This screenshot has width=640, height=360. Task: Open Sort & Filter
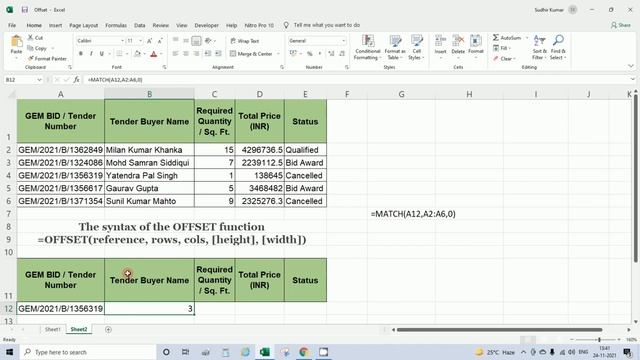pyautogui.click(x=540, y=47)
